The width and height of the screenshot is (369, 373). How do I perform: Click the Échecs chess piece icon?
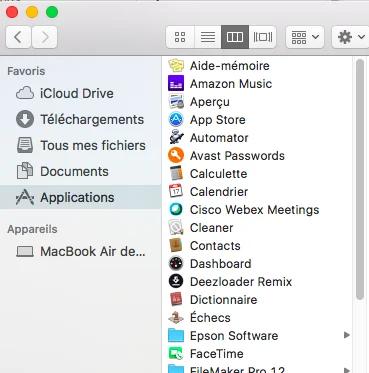click(x=176, y=318)
